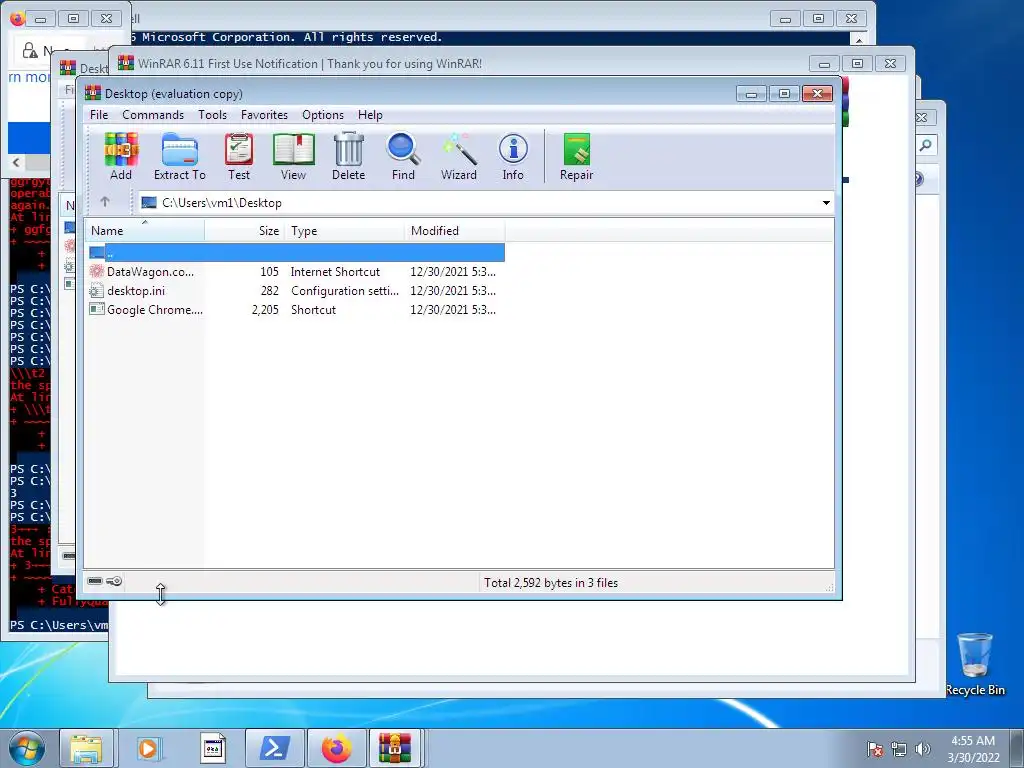Click the WinRAR First Use Notification title bar
Screen dimensions: 1024x768
pyautogui.click(x=457, y=63)
